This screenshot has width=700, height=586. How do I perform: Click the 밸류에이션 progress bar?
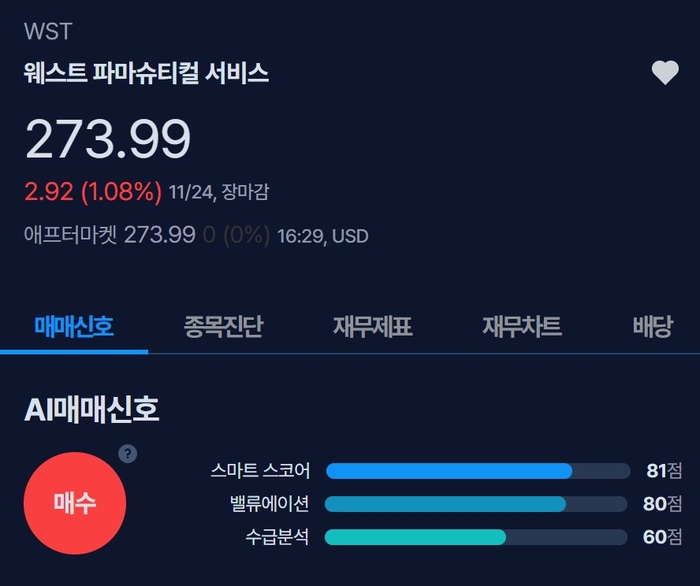[x=475, y=504]
